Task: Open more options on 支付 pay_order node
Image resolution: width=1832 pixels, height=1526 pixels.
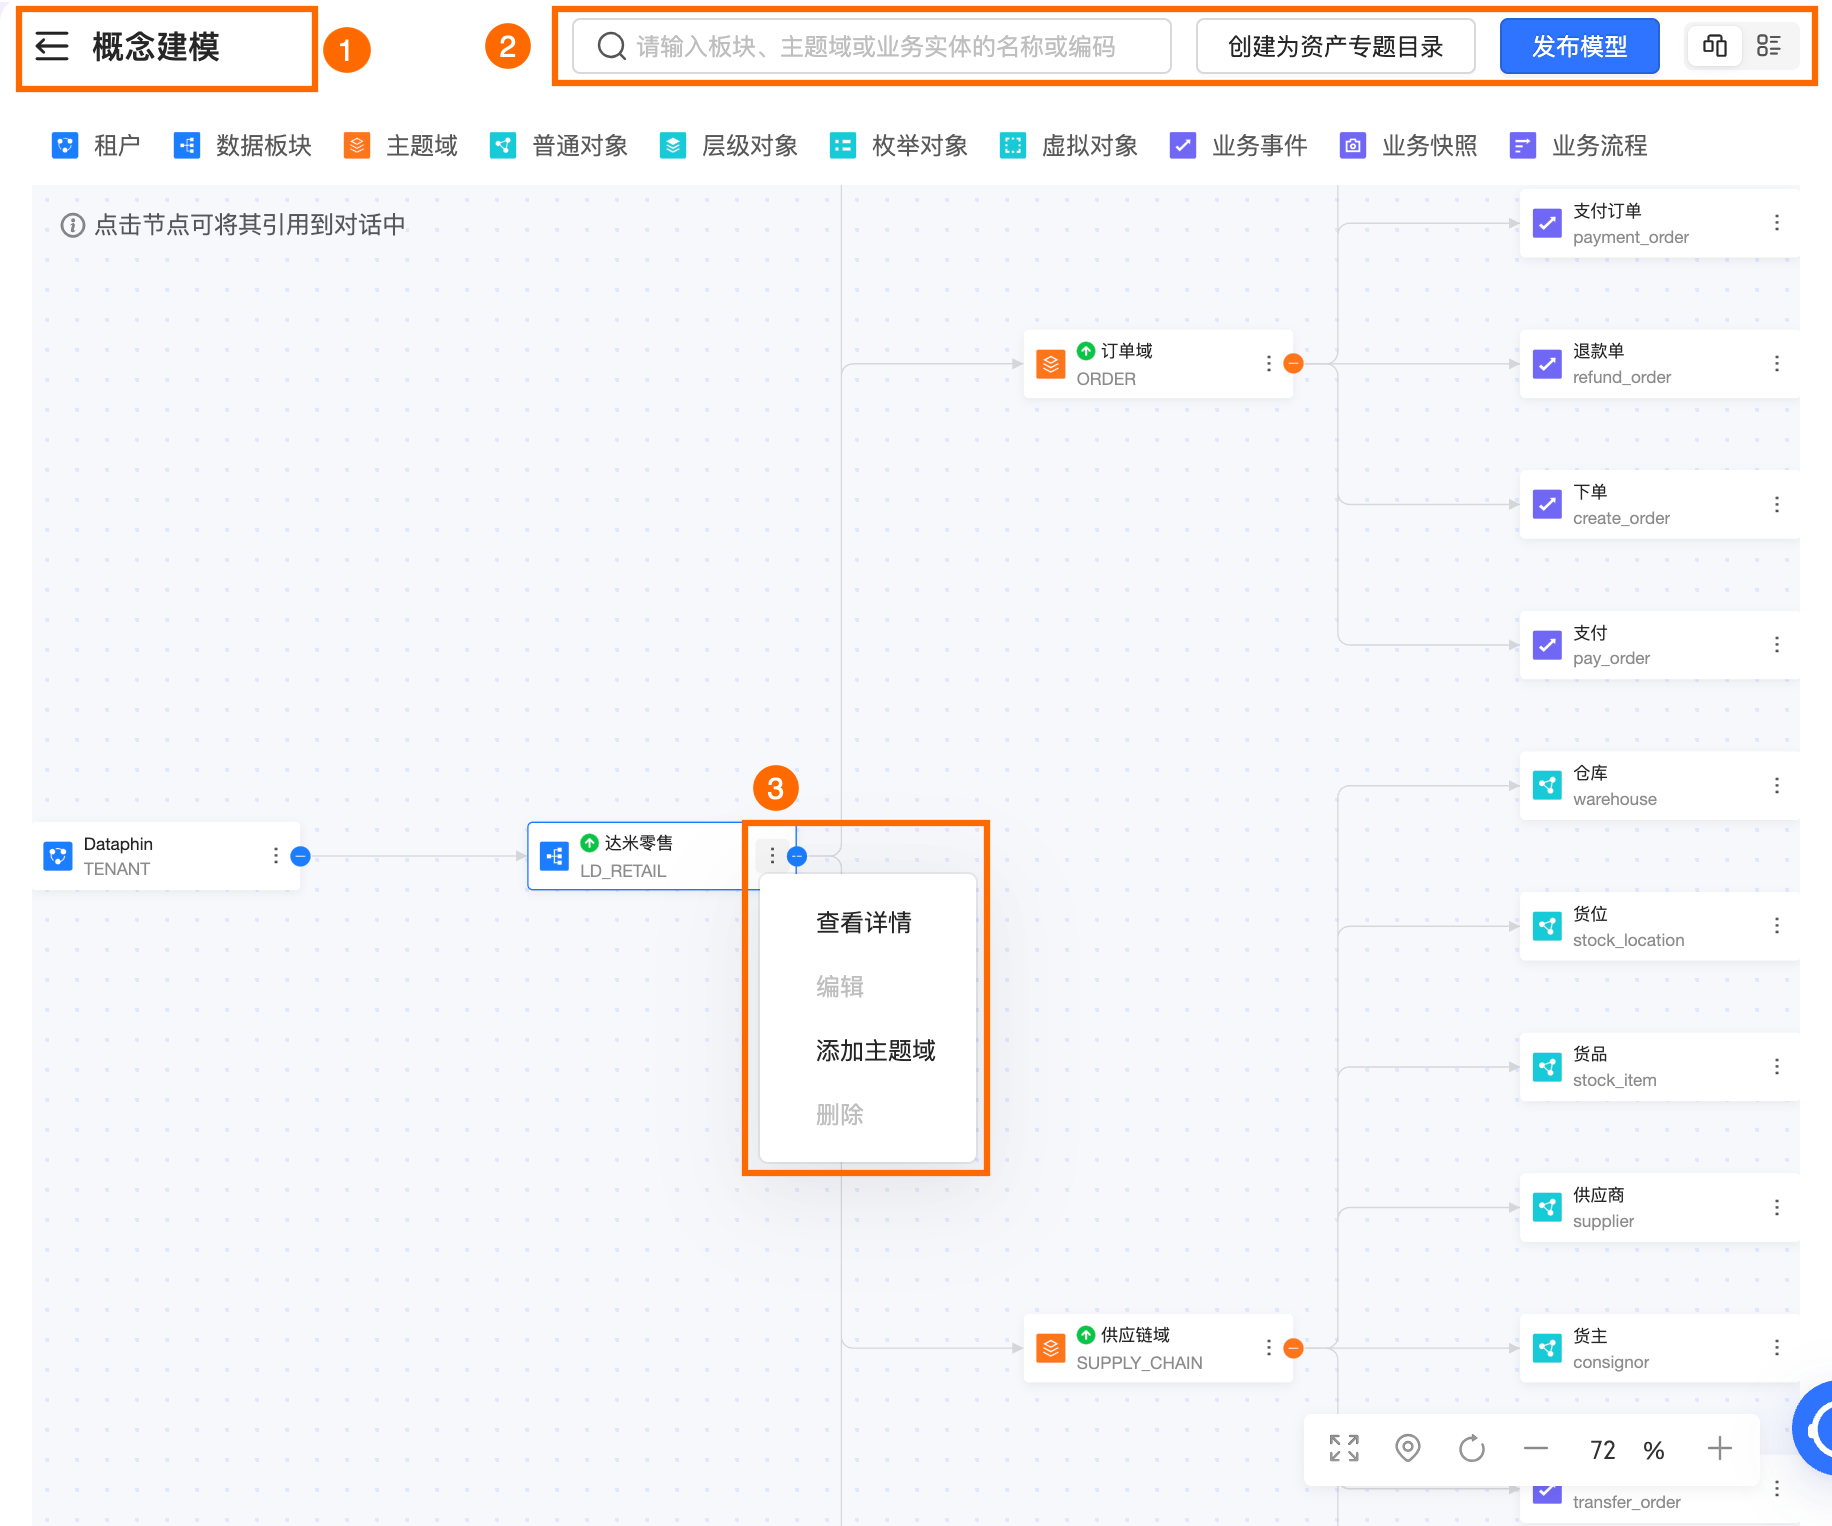Action: 1777,645
